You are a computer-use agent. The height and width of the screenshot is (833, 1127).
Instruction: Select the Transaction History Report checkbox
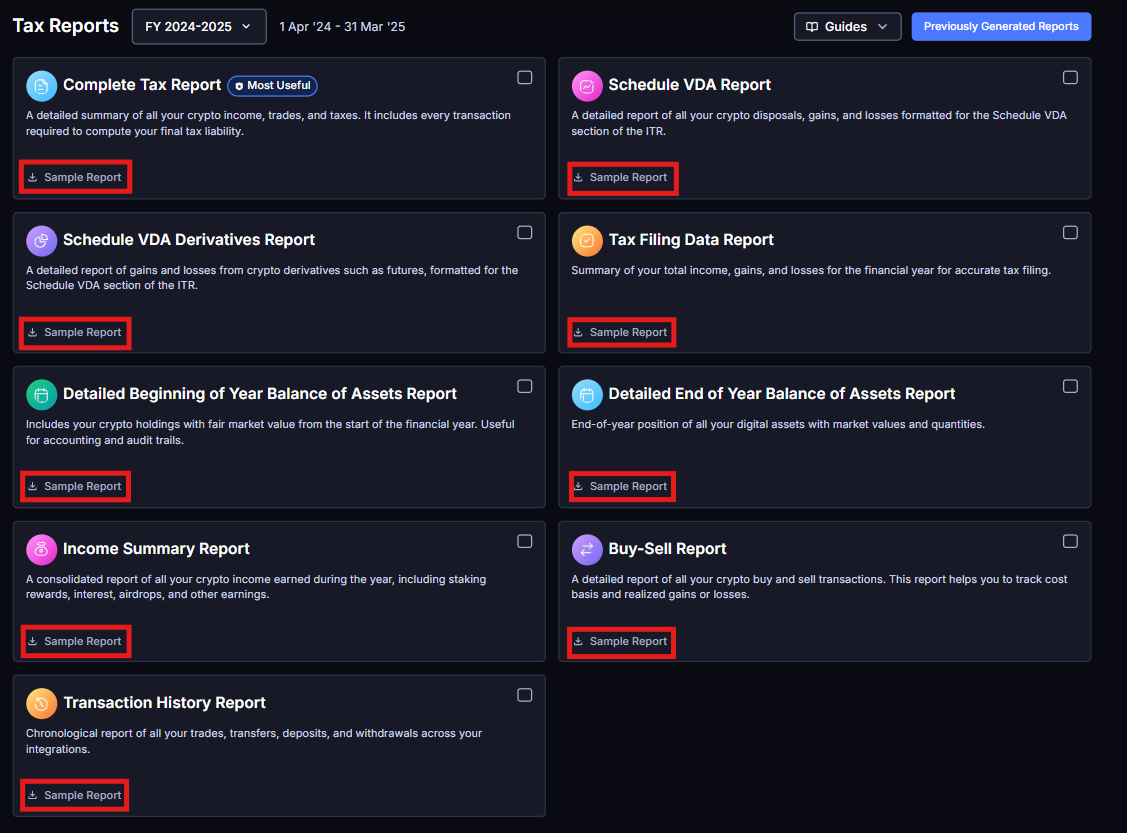tap(525, 695)
